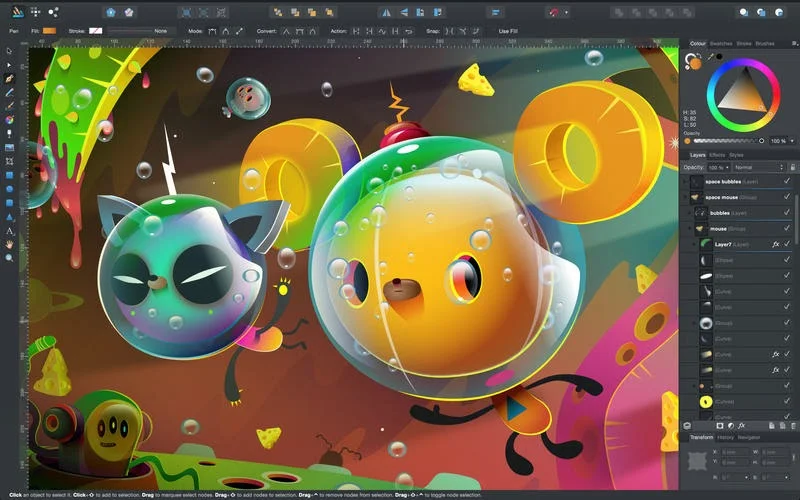Select the Fill gradient tool

pyautogui.click(x=9, y=120)
